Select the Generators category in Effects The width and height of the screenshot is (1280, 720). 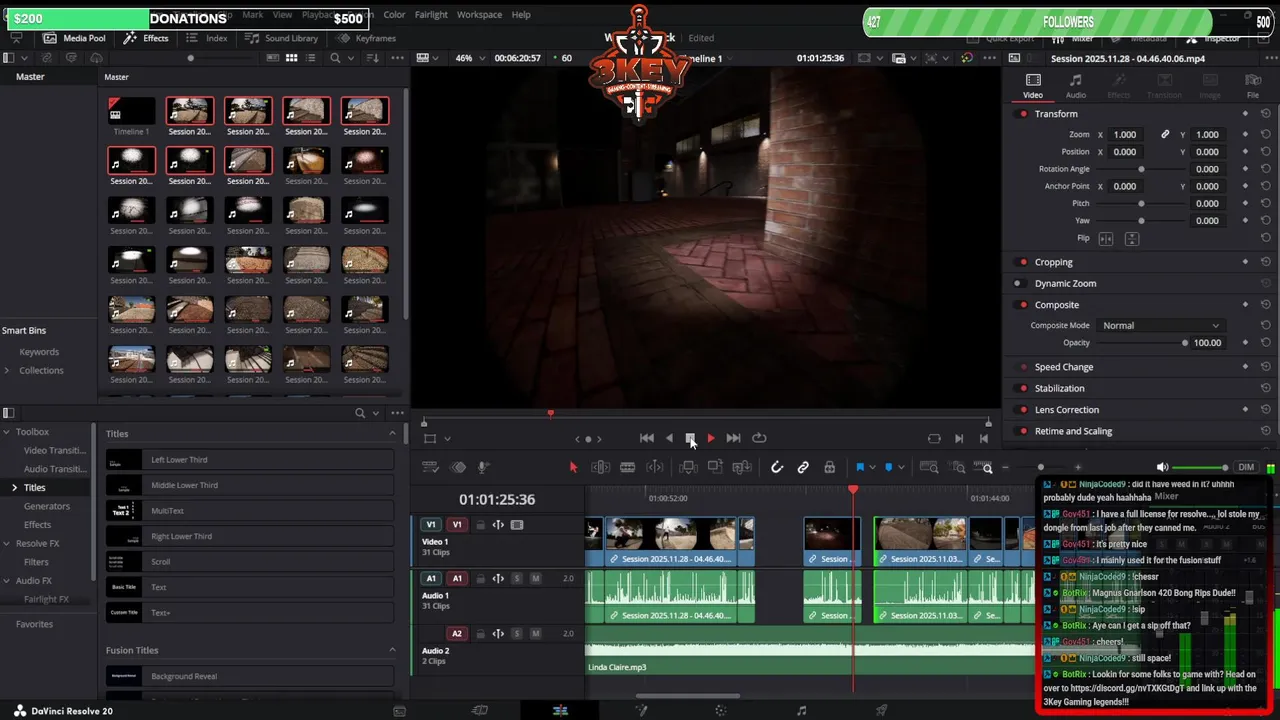pos(47,506)
